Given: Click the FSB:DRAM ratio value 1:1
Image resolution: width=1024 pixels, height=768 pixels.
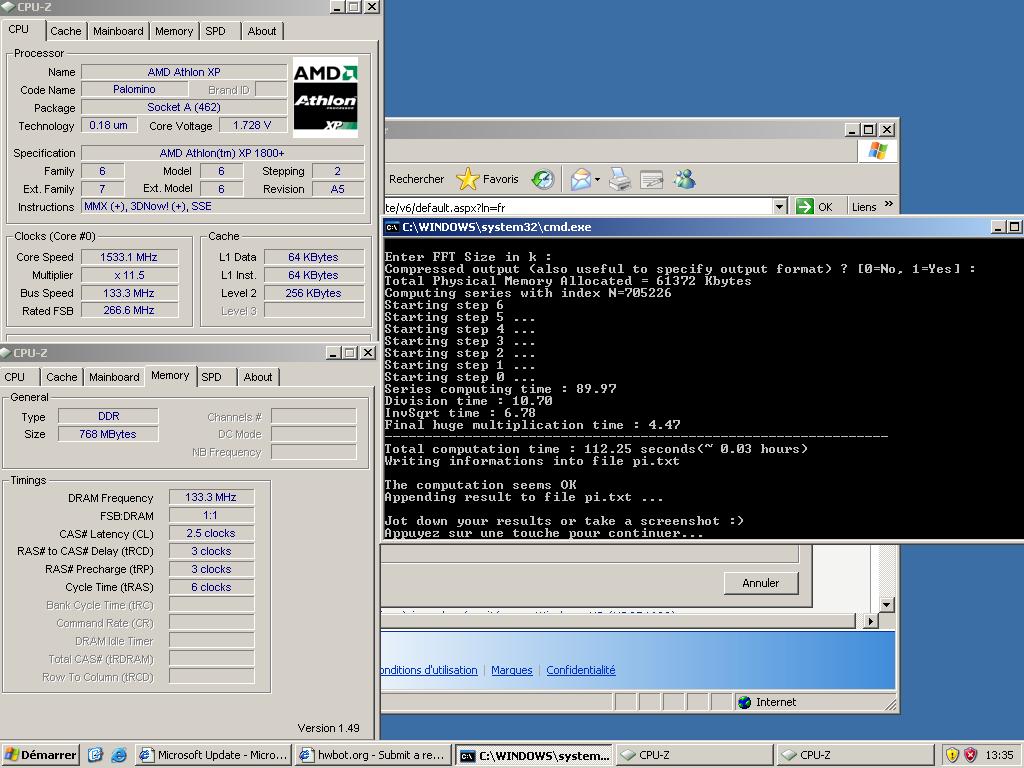Looking at the screenshot, I should [x=211, y=515].
